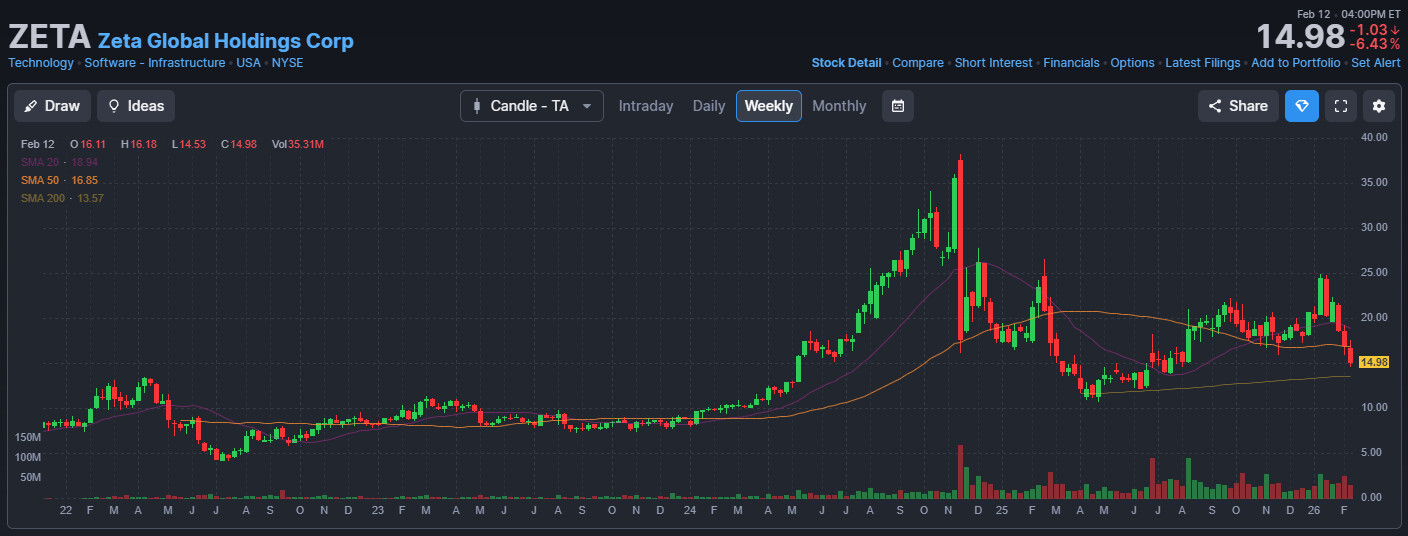Image resolution: width=1408 pixels, height=536 pixels.
Task: Click the 150M volume axis label
Action: coord(28,438)
